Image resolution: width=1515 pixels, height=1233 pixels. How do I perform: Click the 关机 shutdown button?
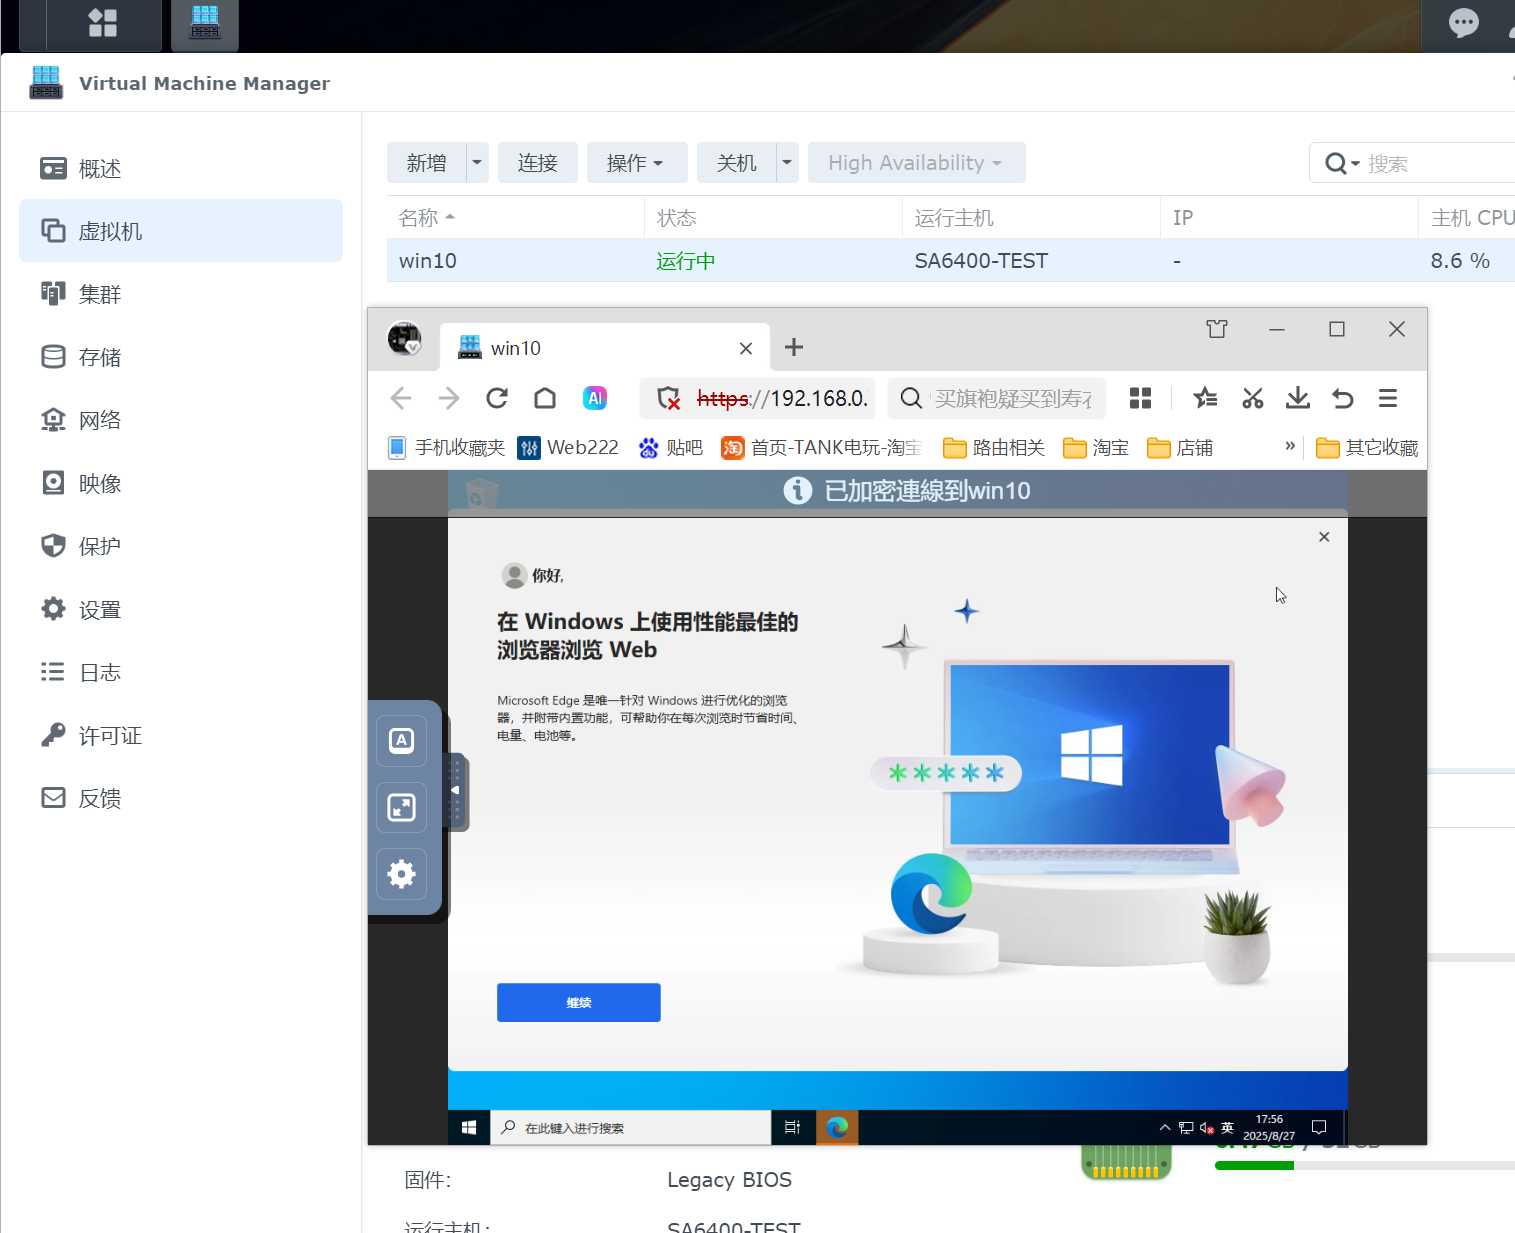click(737, 163)
